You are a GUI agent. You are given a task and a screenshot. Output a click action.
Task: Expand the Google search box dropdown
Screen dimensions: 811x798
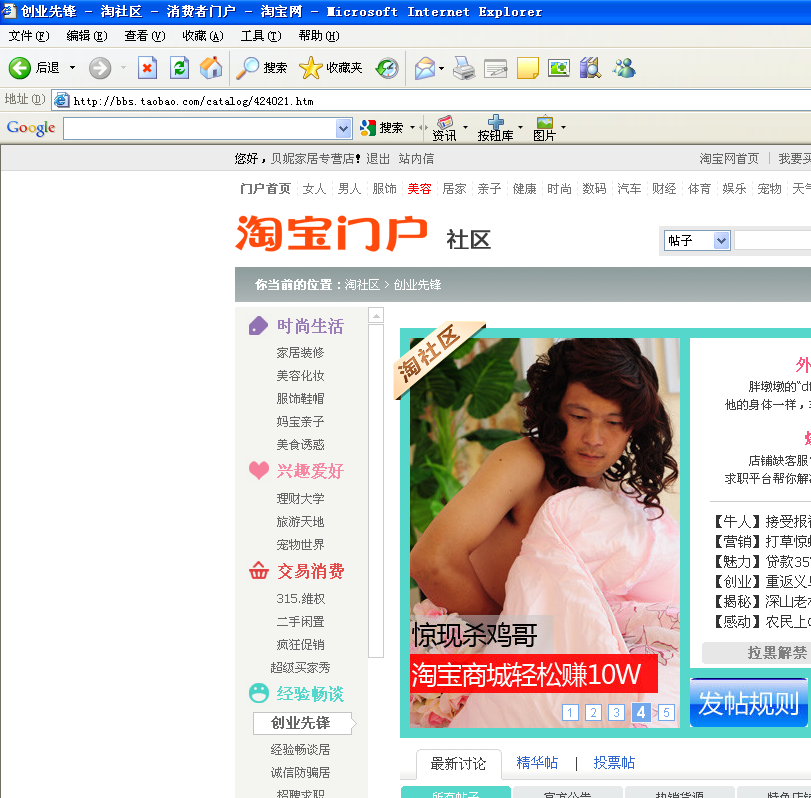(x=344, y=128)
